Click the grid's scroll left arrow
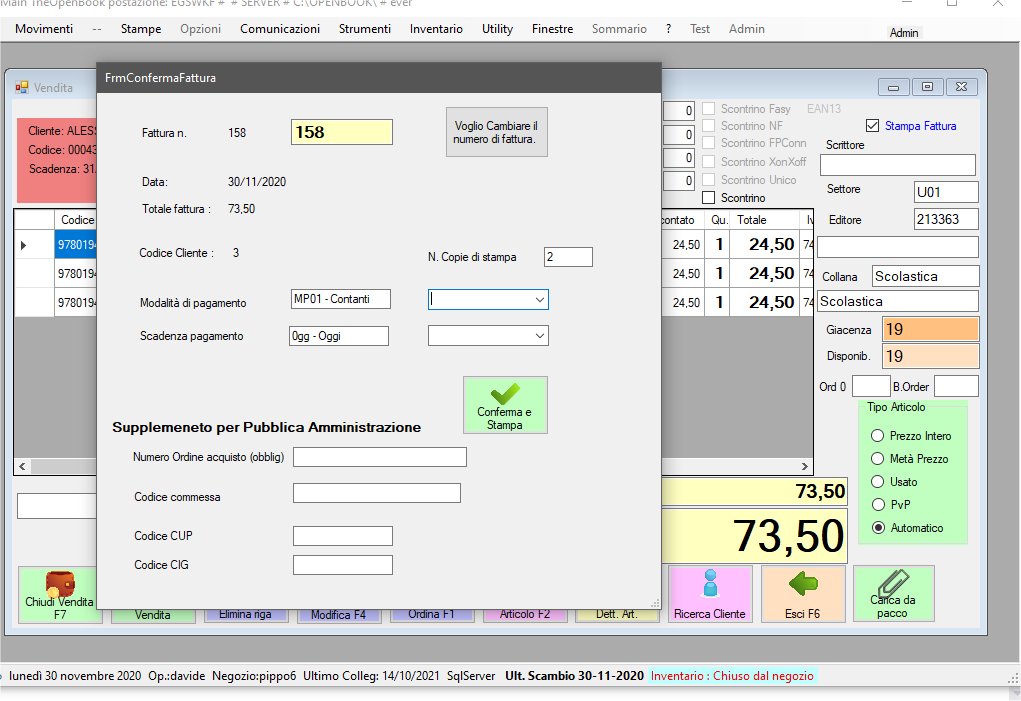This screenshot has width=1021, height=701. [x=23, y=466]
